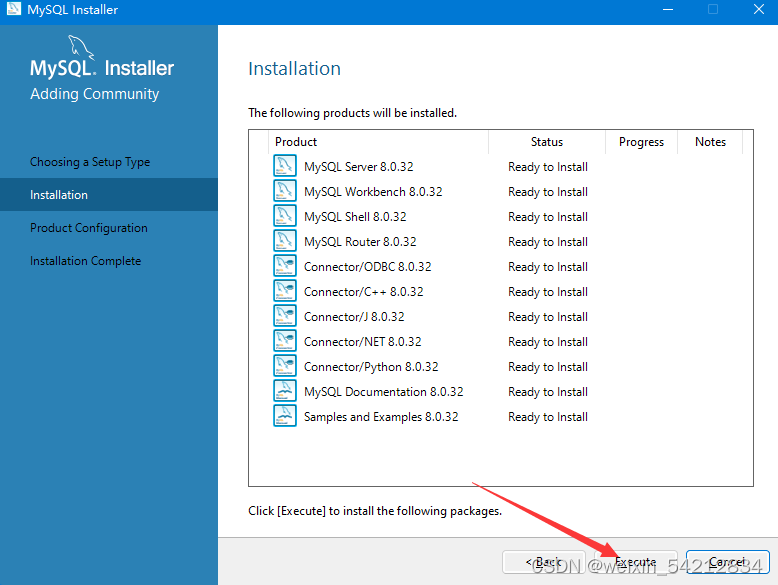The height and width of the screenshot is (585, 778).
Task: Select the Connector/Python 8.0.32 row text
Action: (371, 367)
